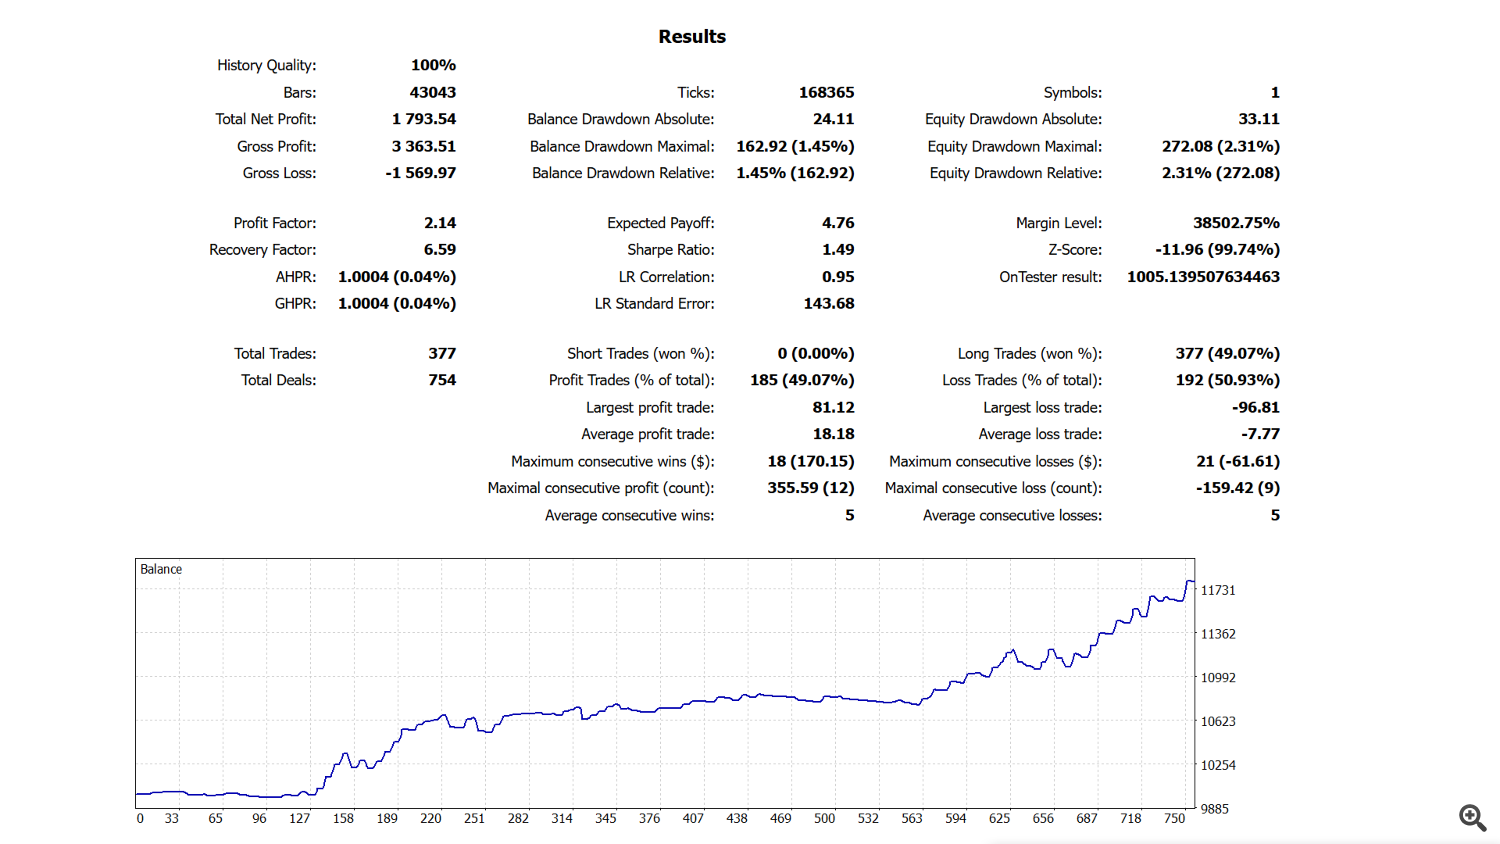1500x844 pixels.
Task: Click the magnifier zoom-in icon
Action: [1472, 817]
